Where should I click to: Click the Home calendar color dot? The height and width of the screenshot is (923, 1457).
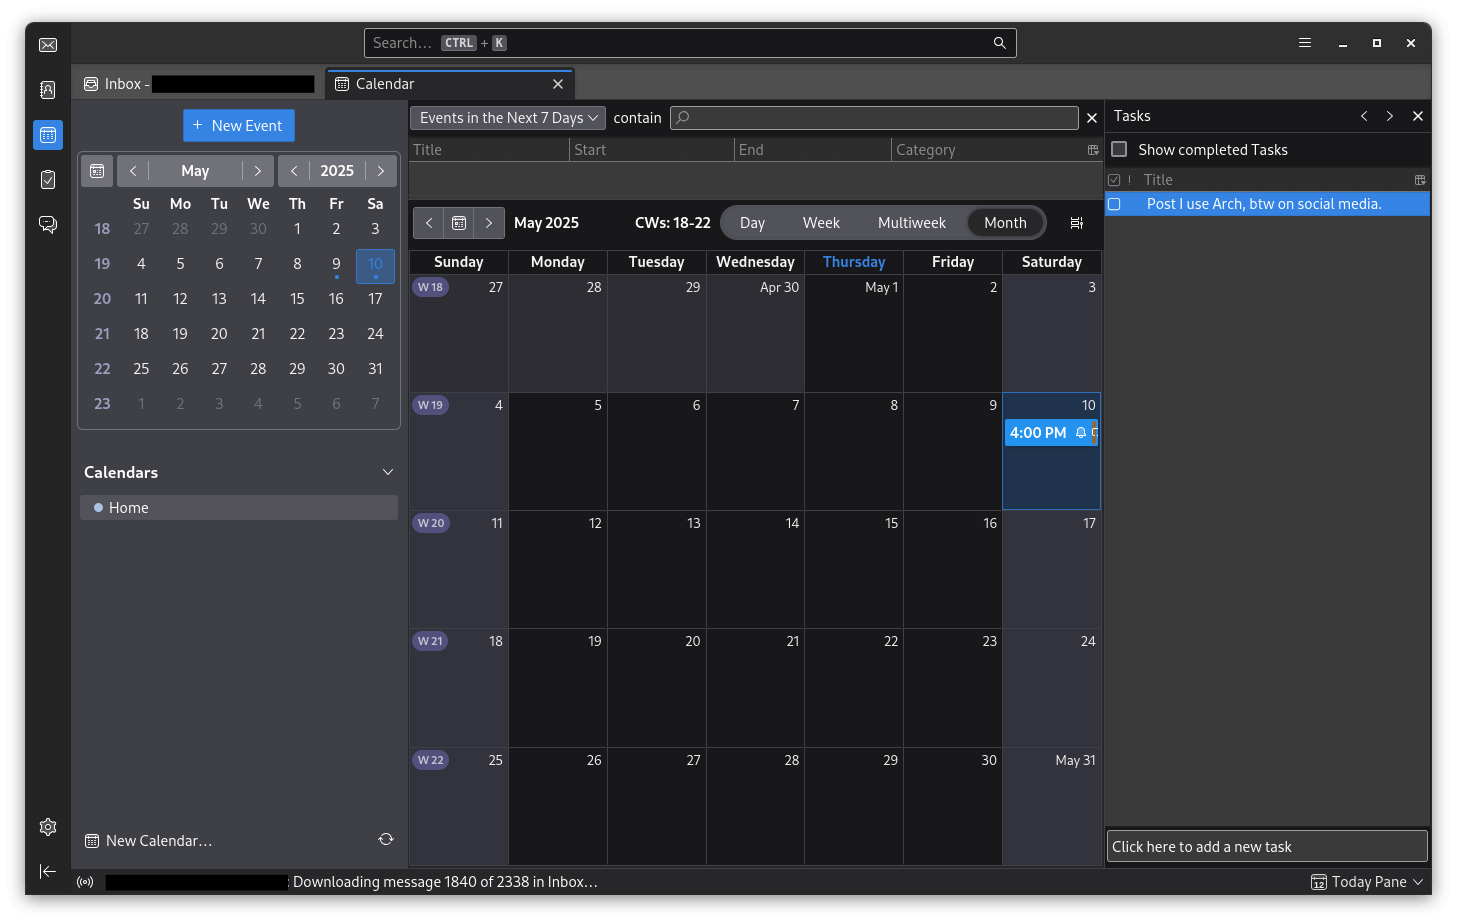[98, 508]
